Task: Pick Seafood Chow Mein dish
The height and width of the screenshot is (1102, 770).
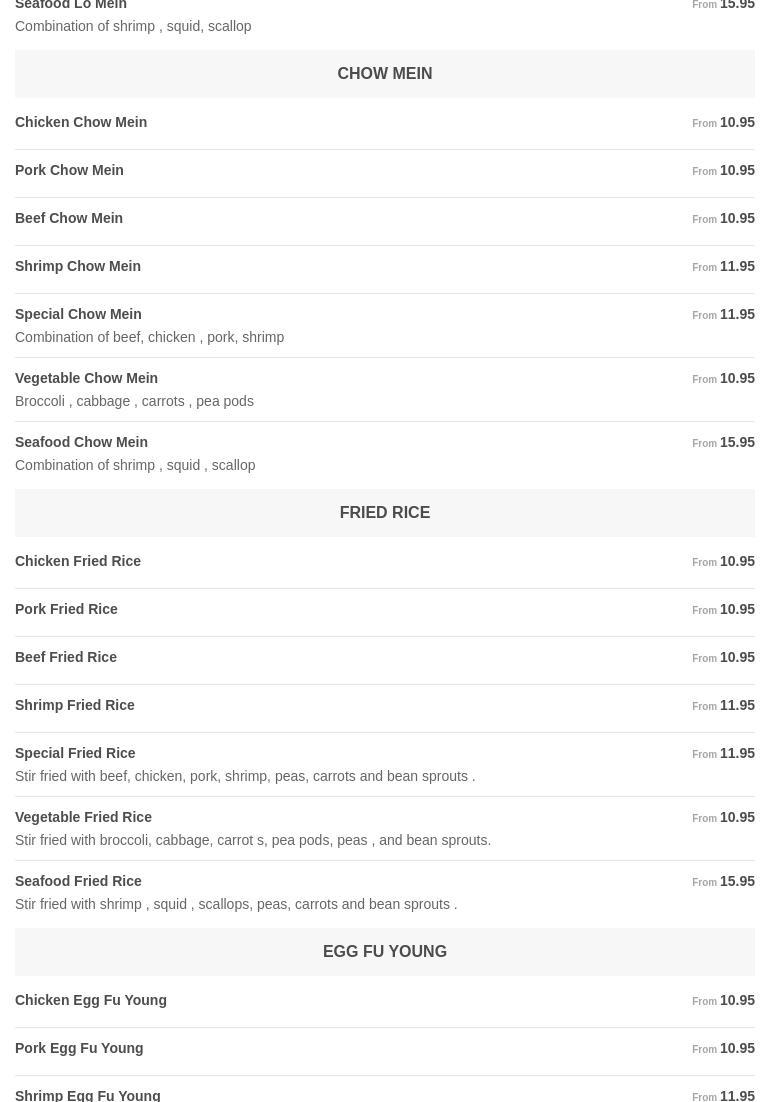Action: [81, 442]
